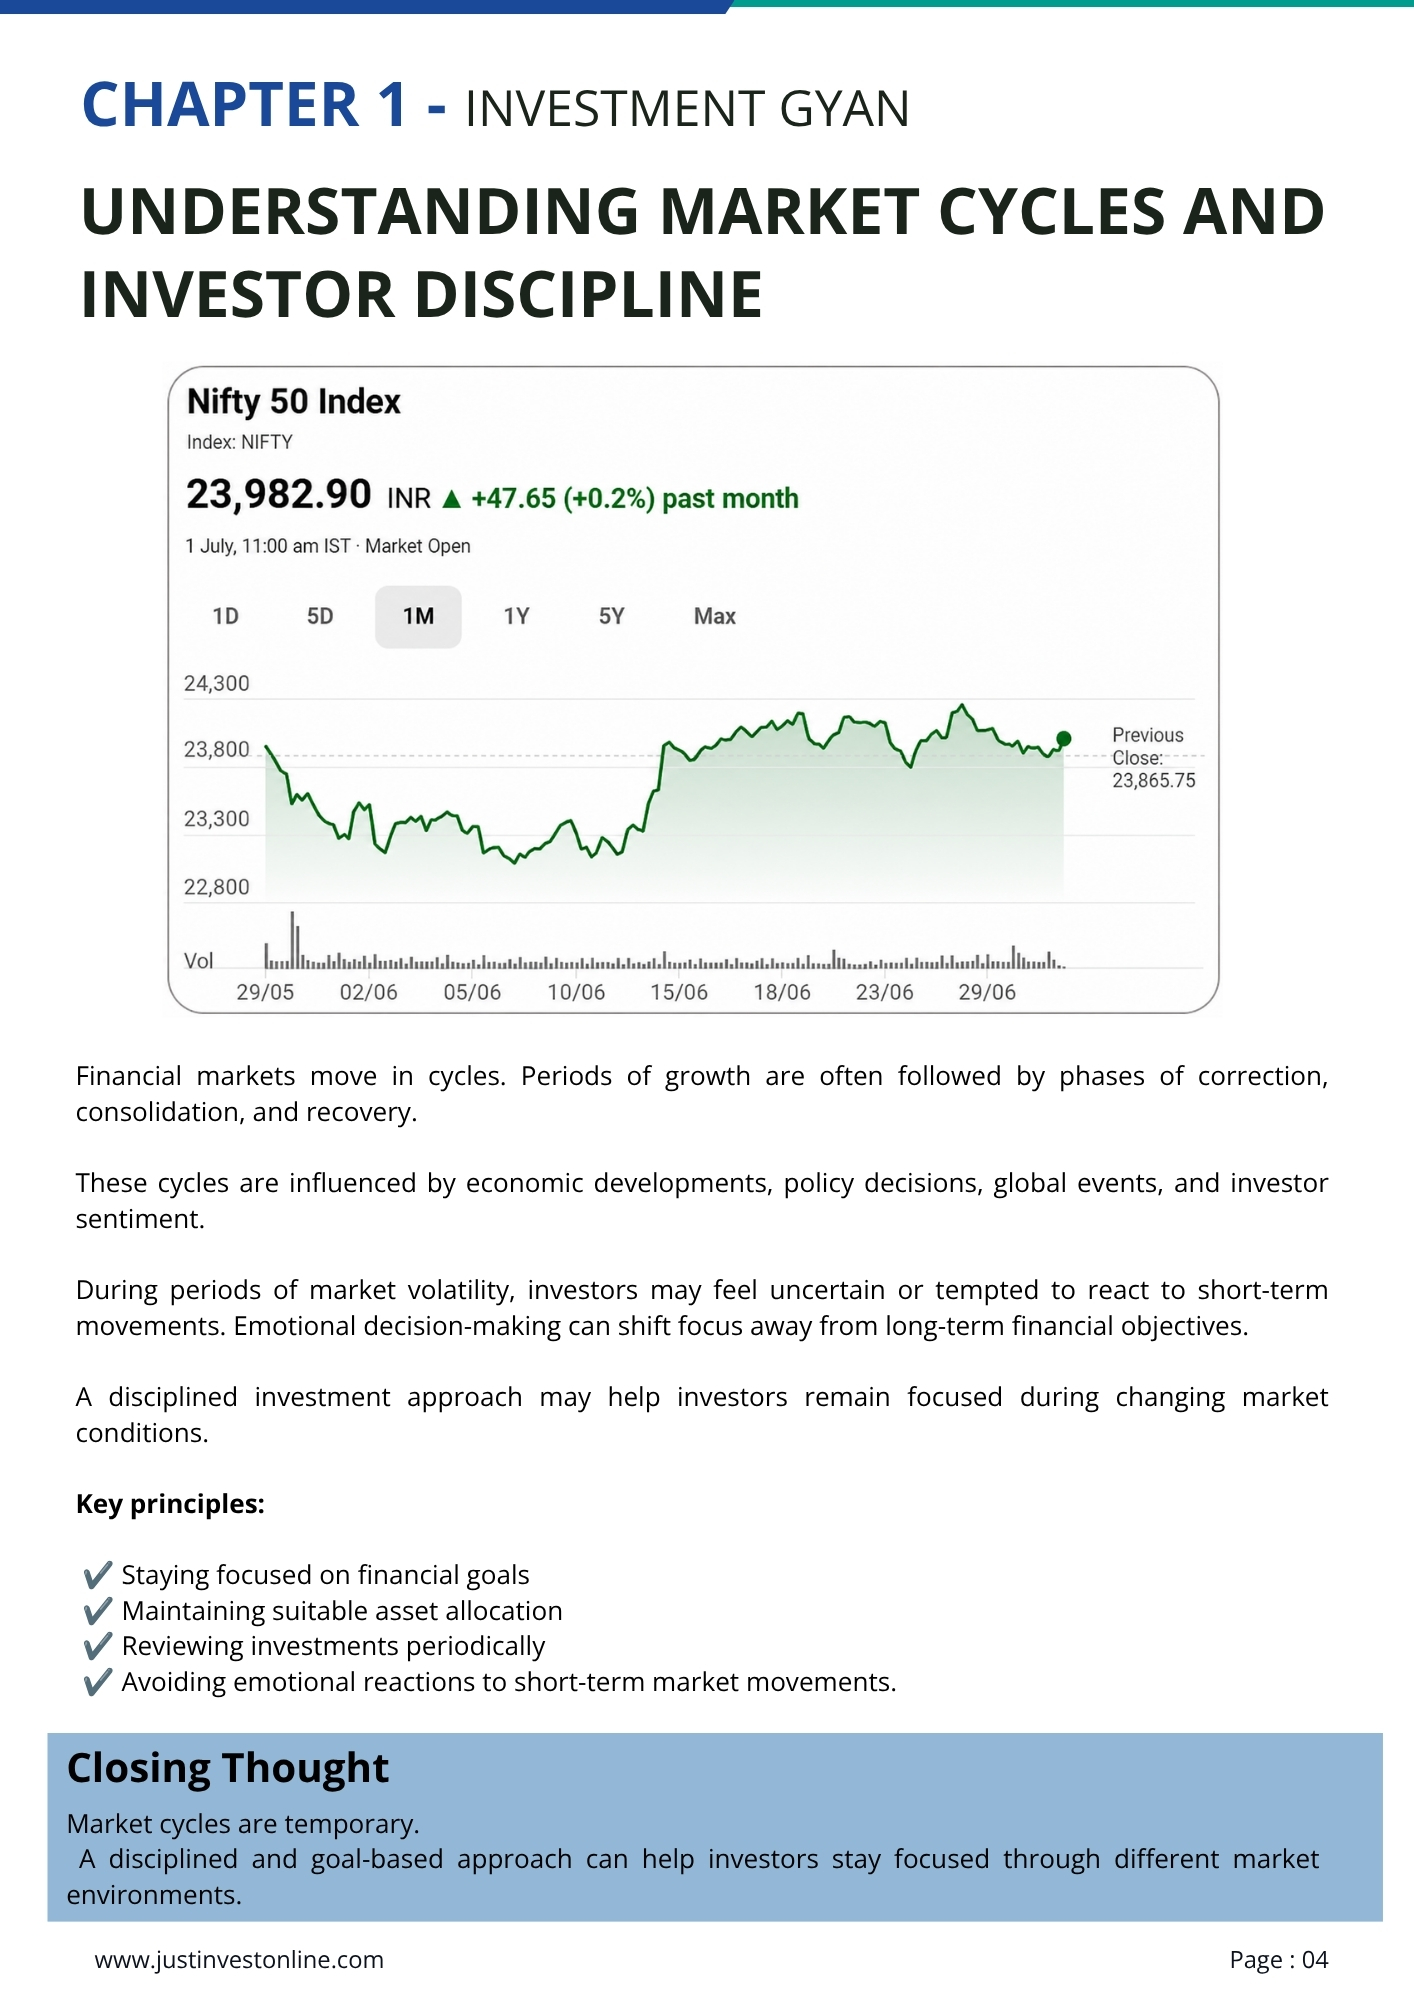Click checkmark beside Staying focused on financial goals
The image size is (1414, 2000).
pos(97,1575)
